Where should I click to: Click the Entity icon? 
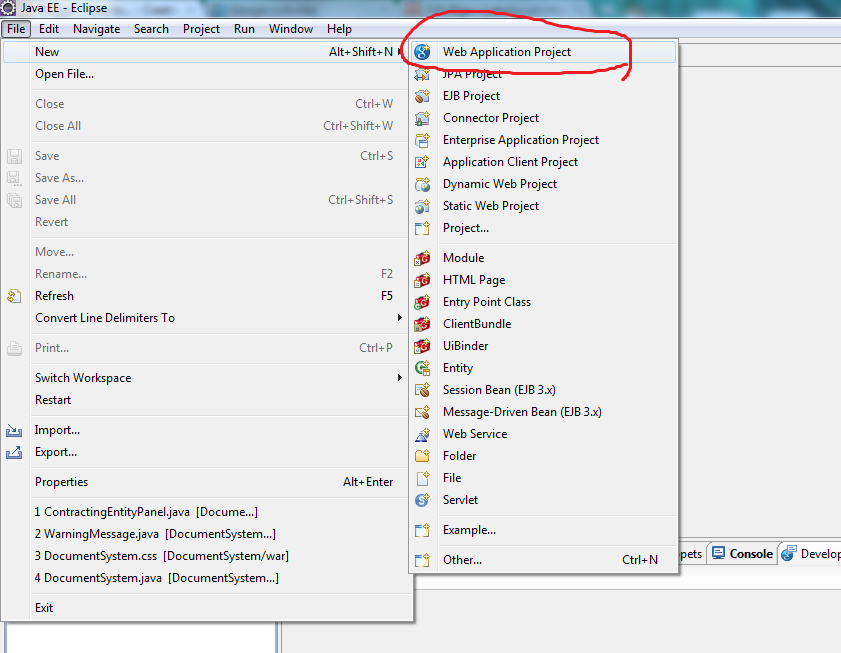tap(422, 368)
